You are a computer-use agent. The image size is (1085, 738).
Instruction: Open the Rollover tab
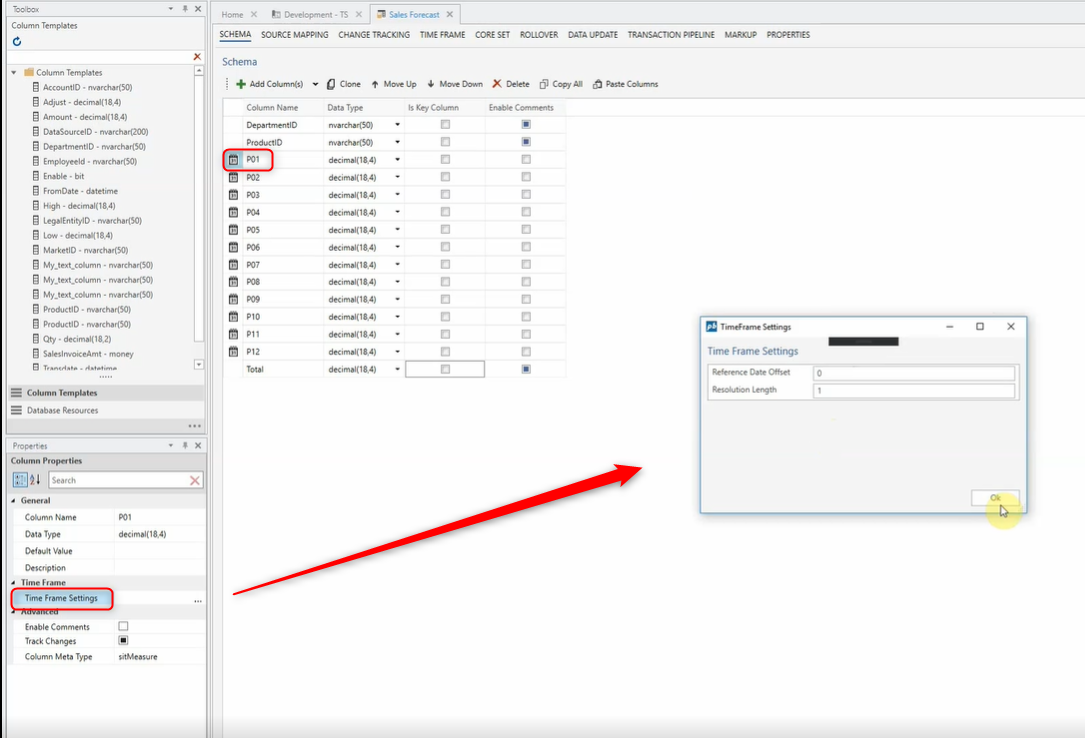pos(539,34)
